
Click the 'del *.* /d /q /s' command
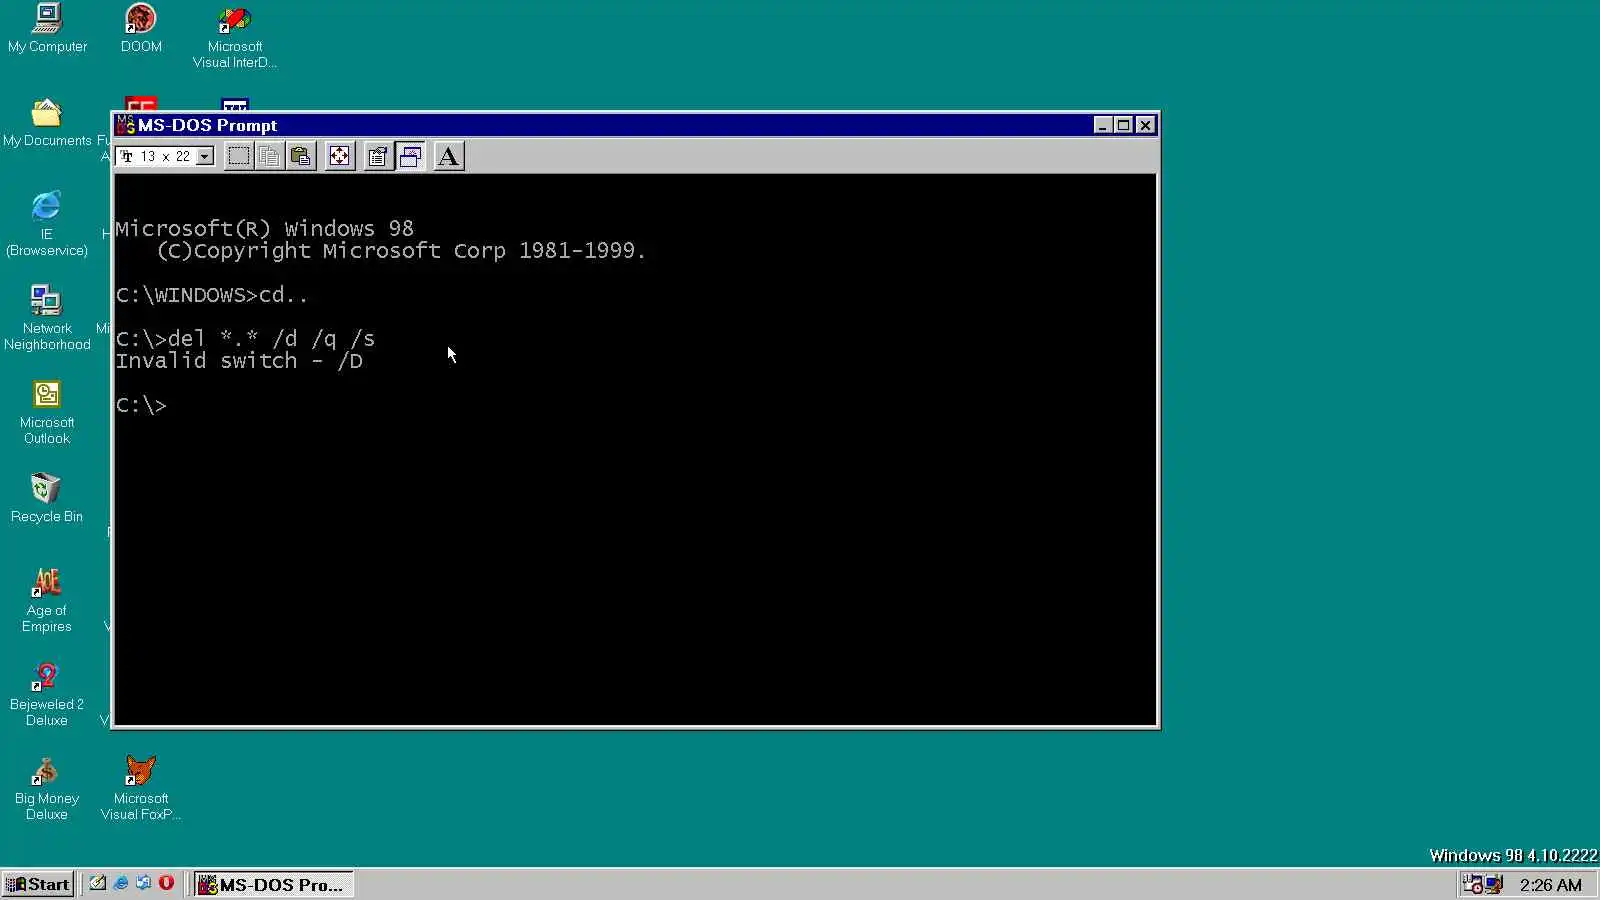[271, 339]
